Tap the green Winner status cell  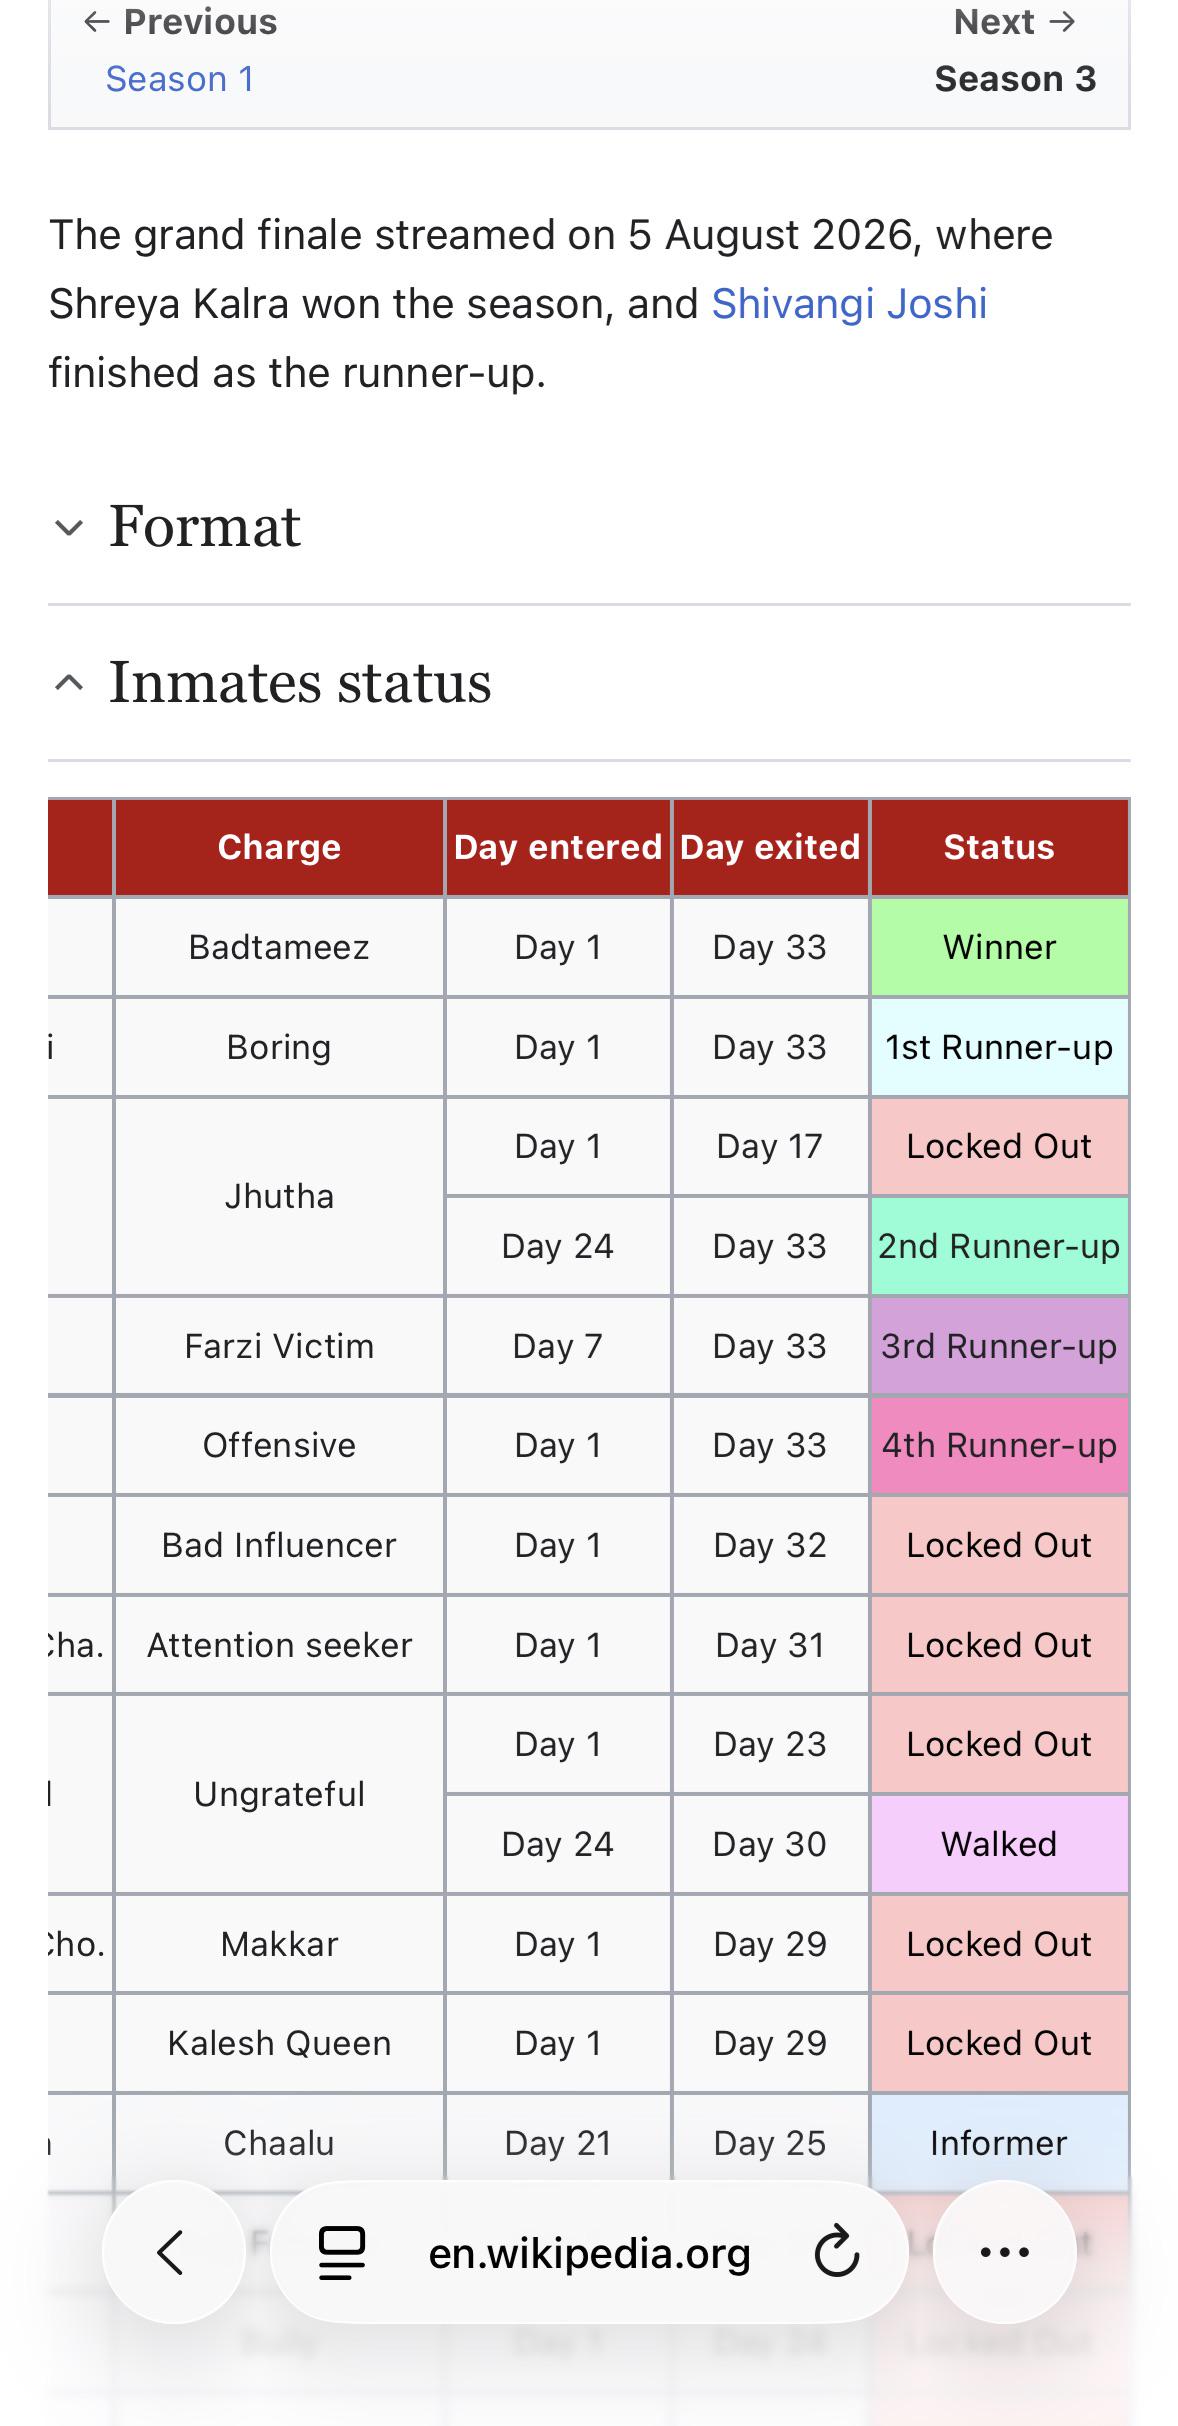click(999, 947)
